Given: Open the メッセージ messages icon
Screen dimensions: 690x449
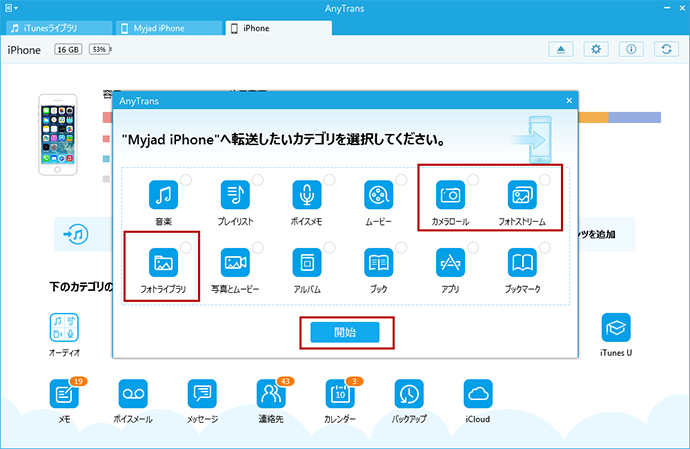Looking at the screenshot, I should tap(202, 394).
